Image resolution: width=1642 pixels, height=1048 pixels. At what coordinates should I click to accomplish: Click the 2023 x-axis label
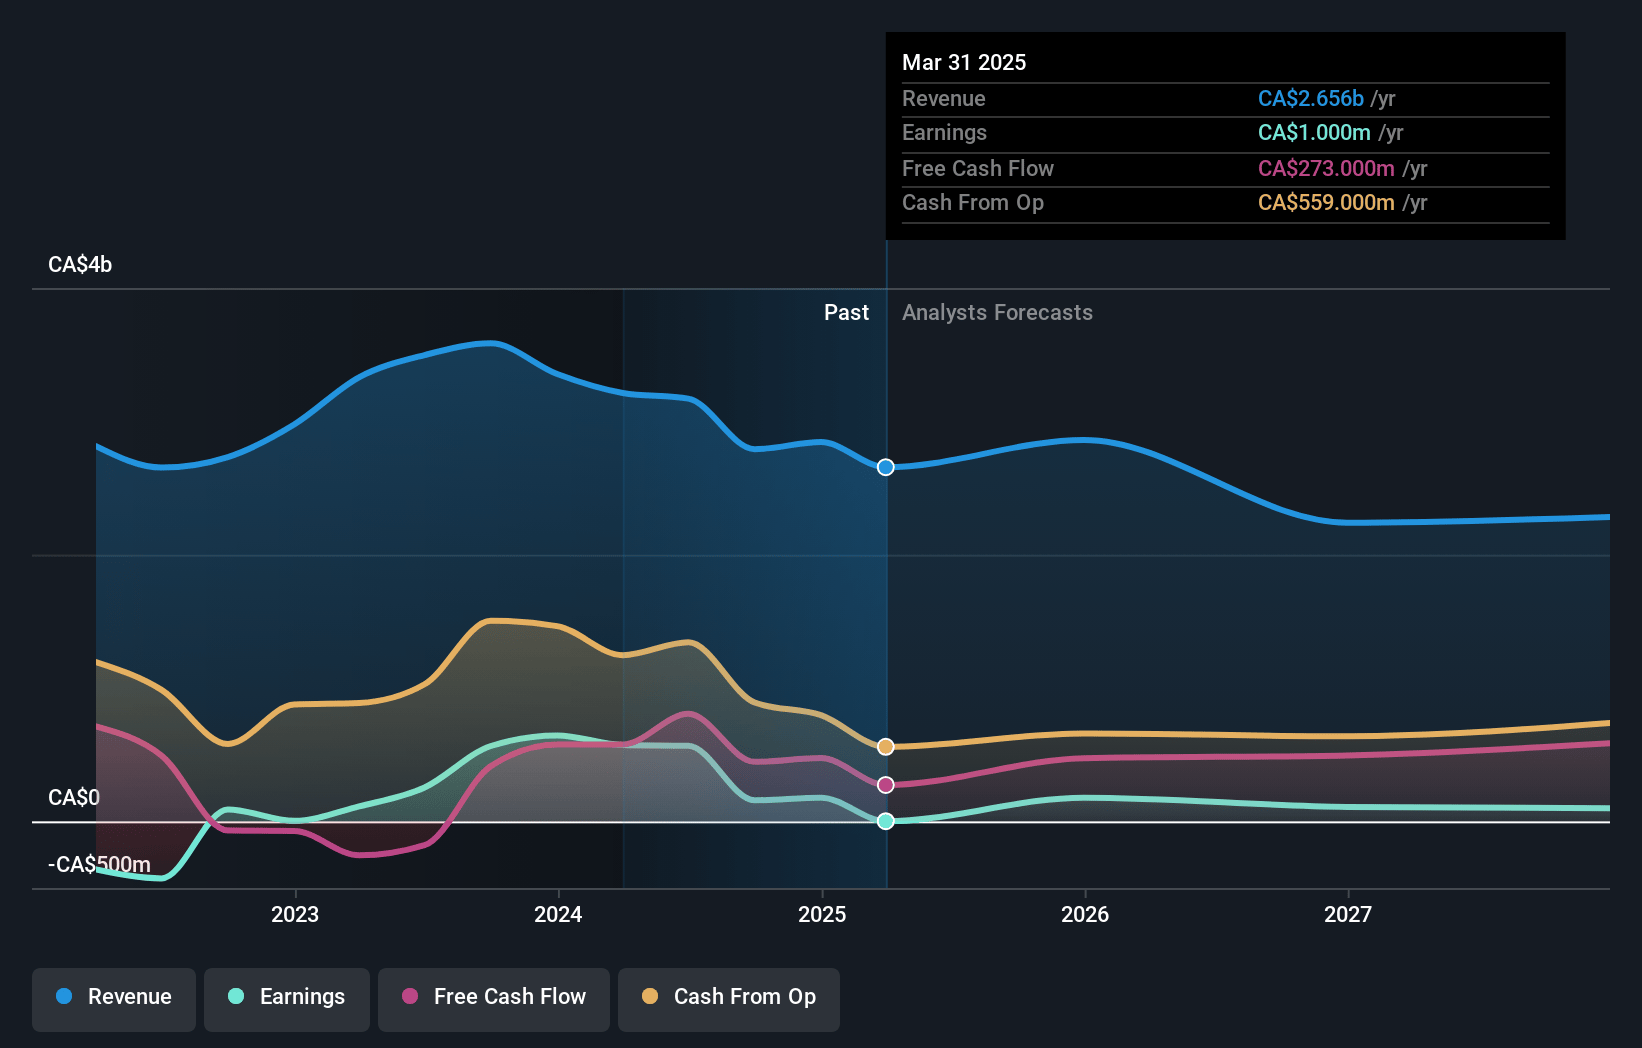(x=295, y=914)
